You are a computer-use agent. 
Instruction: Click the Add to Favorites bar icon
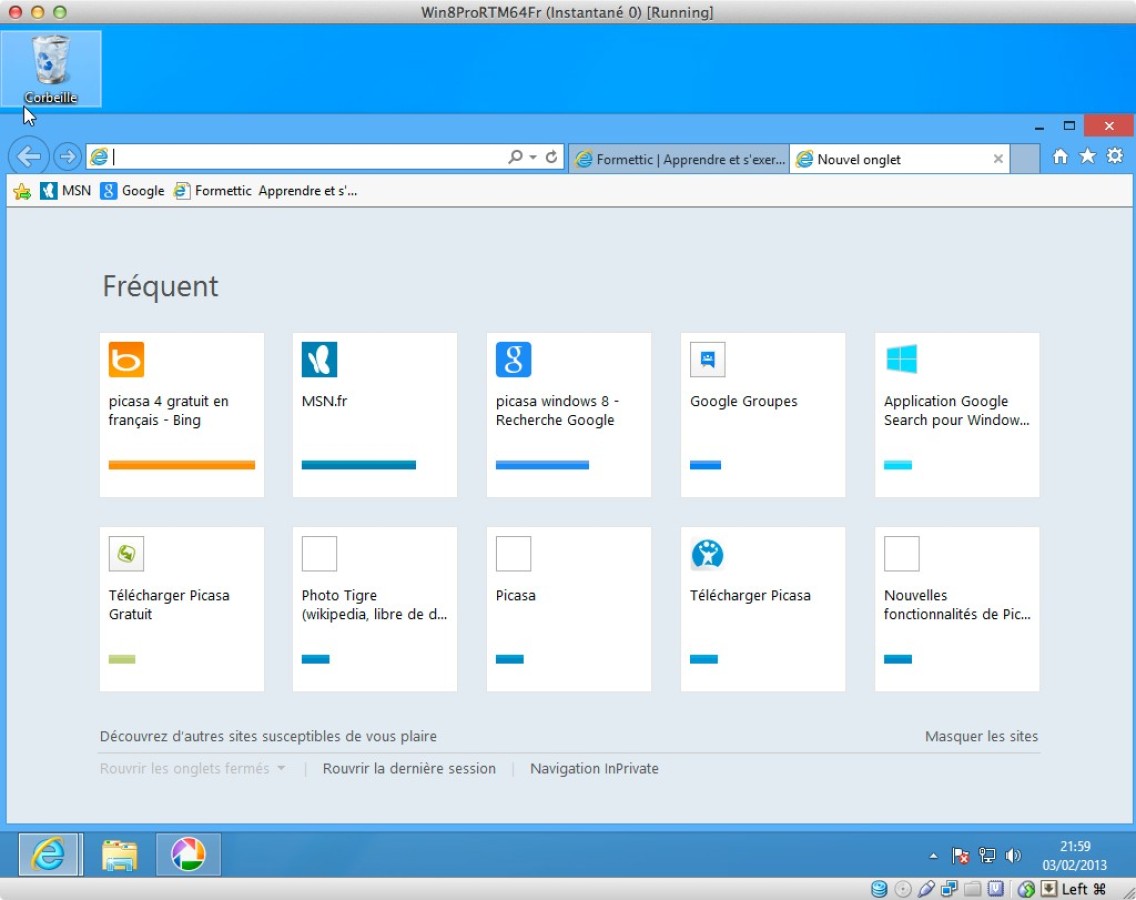pyautogui.click(x=22, y=191)
